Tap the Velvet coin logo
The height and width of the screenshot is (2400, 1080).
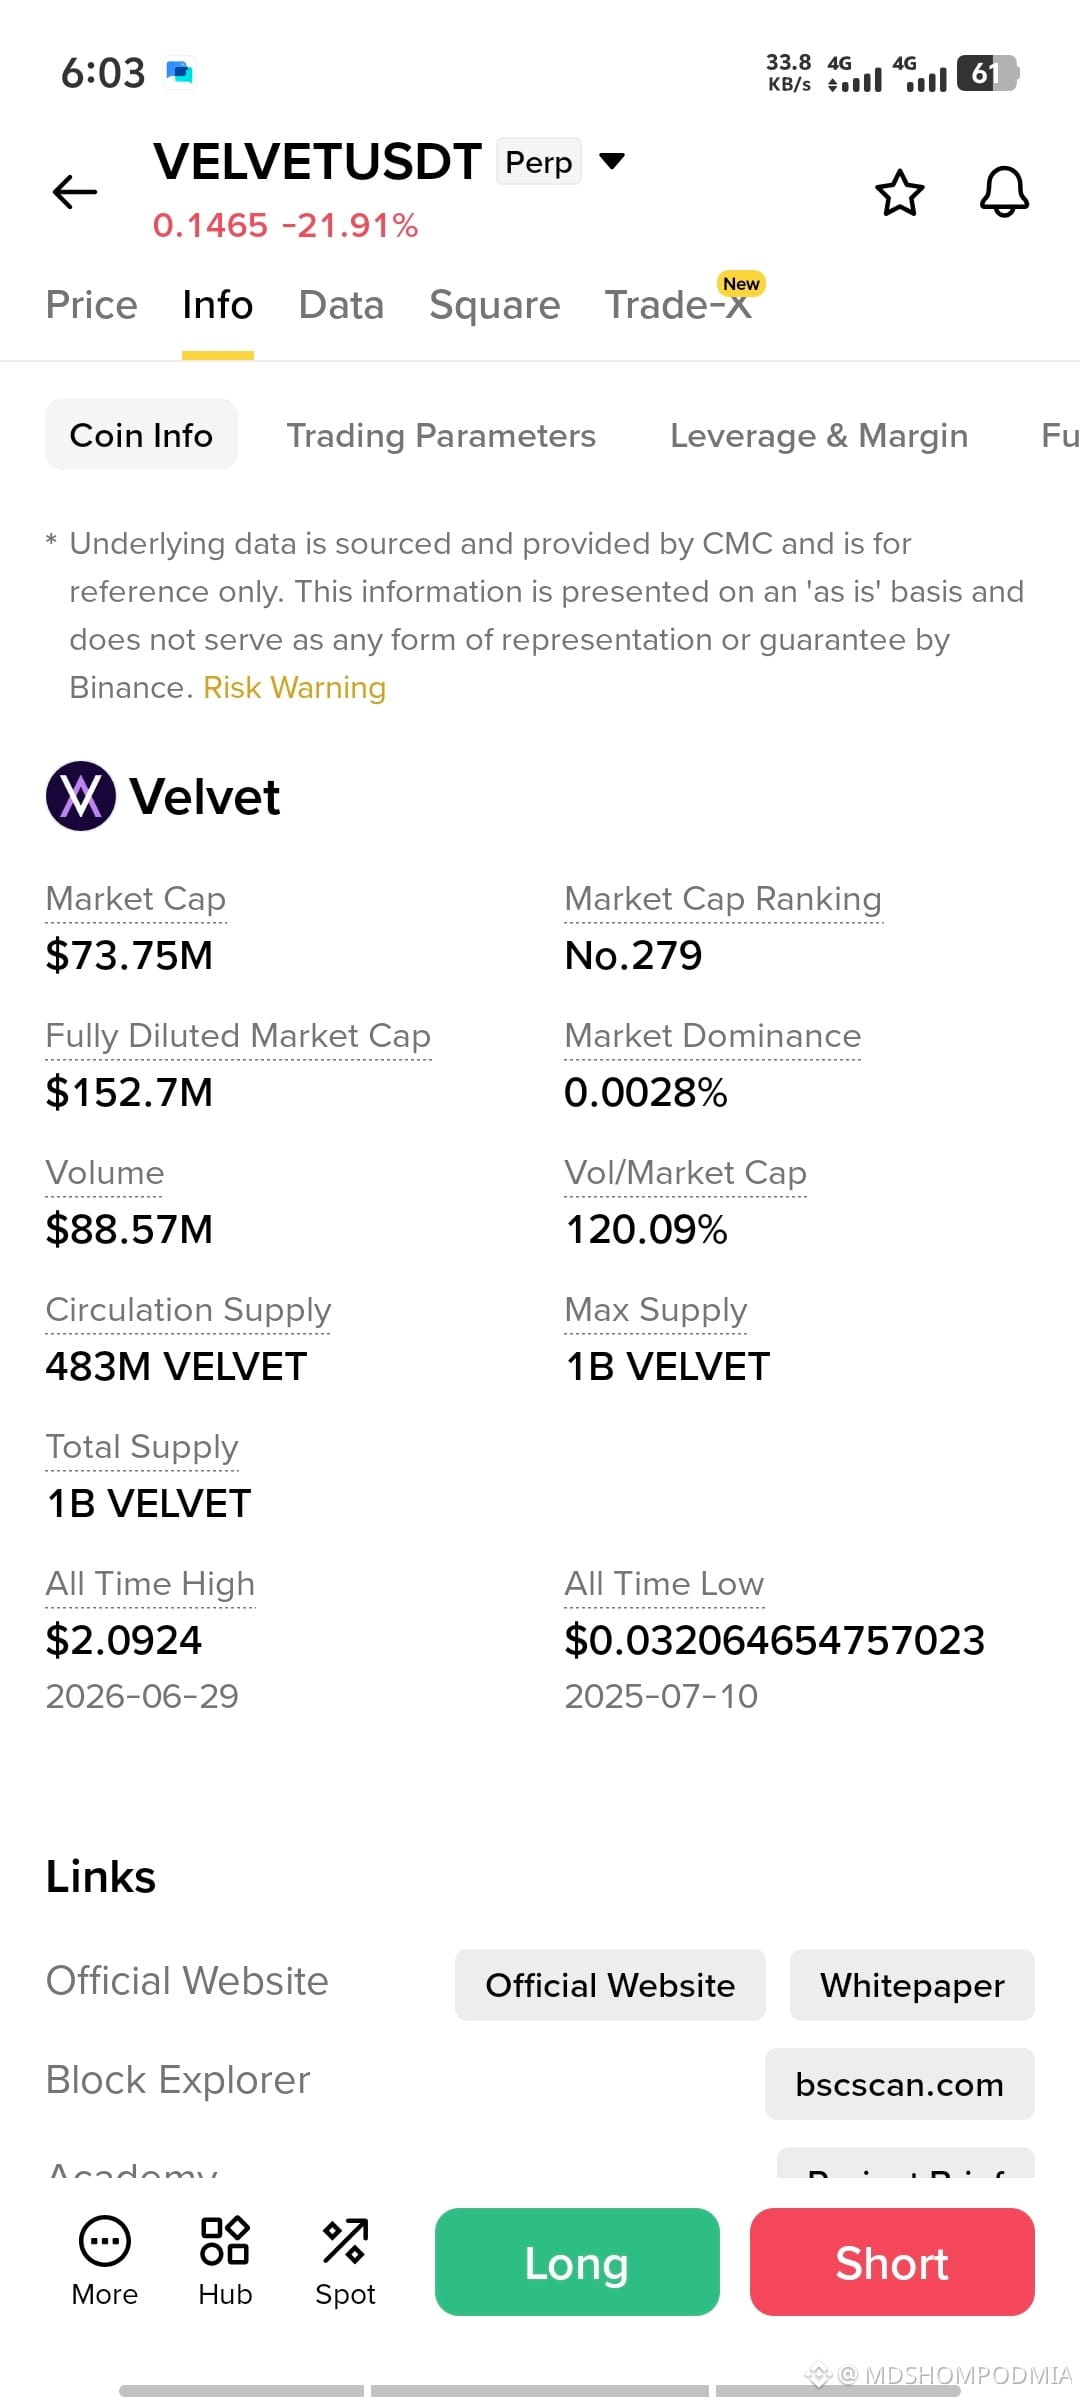coord(81,796)
